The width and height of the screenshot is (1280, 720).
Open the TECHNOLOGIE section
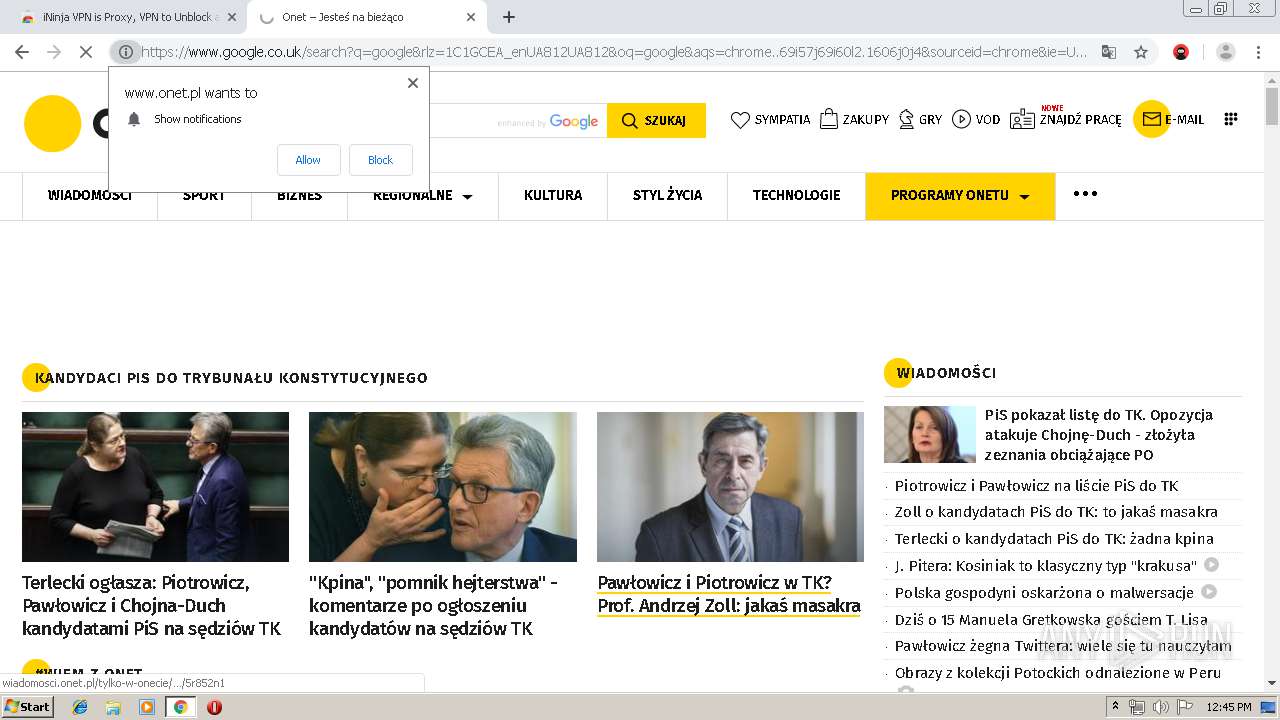tap(796, 195)
